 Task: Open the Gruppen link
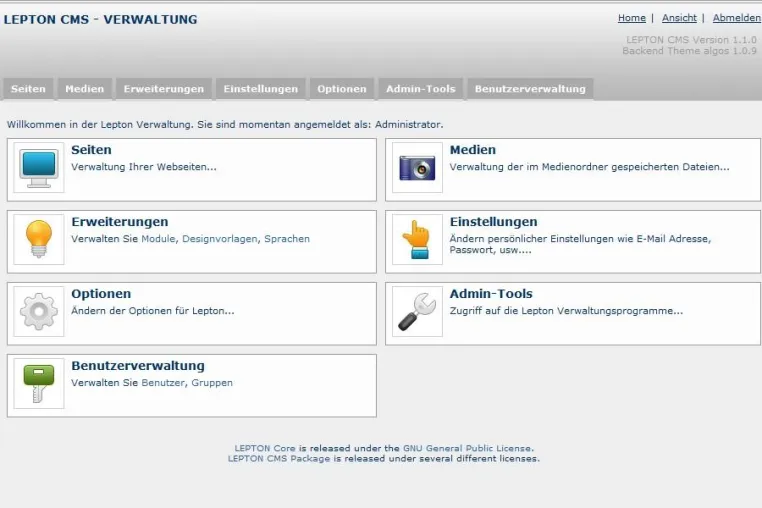coord(212,383)
